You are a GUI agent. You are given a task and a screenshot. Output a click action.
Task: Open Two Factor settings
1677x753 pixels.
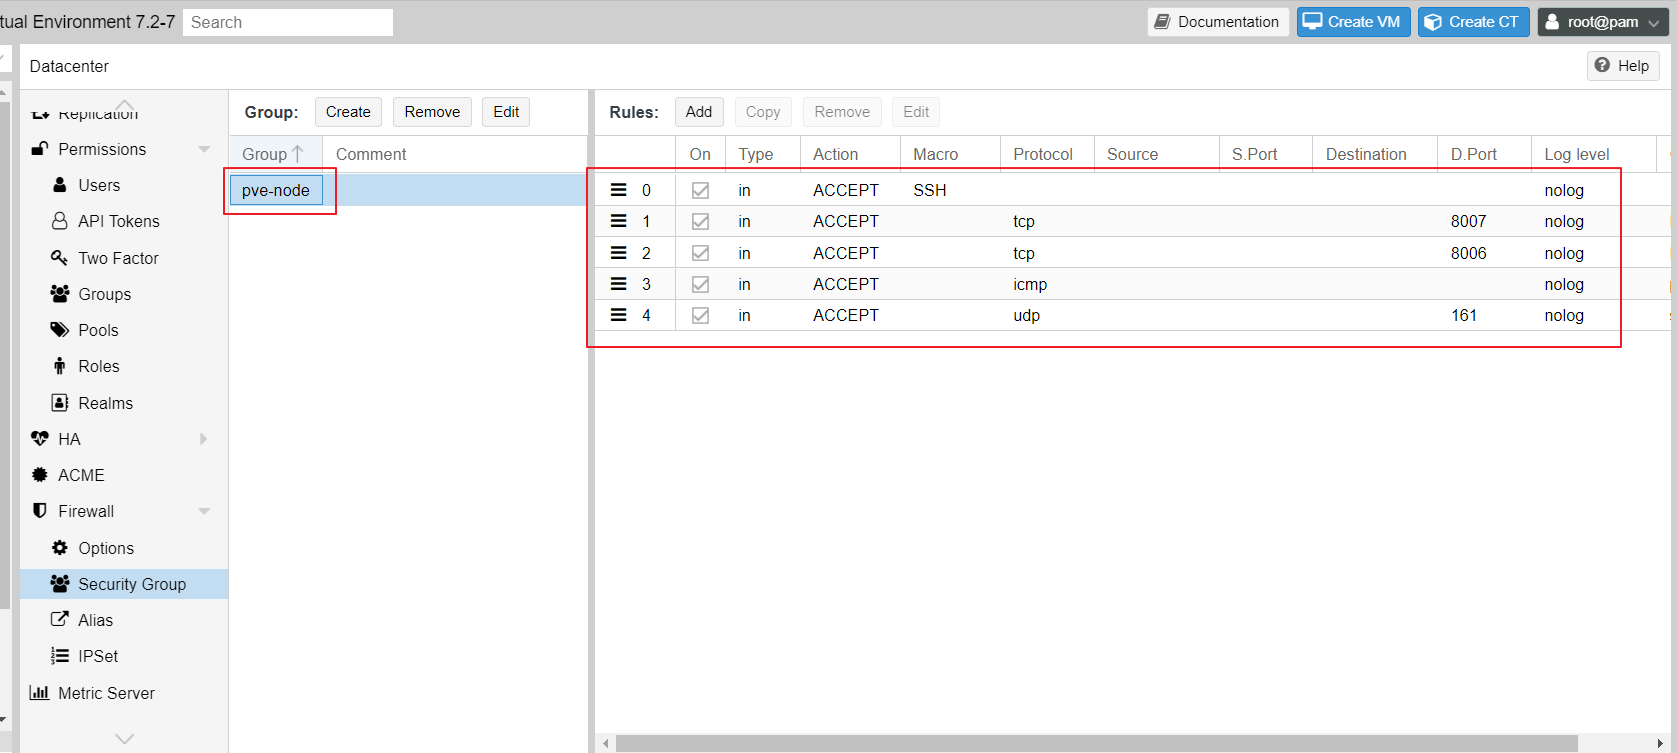(118, 258)
